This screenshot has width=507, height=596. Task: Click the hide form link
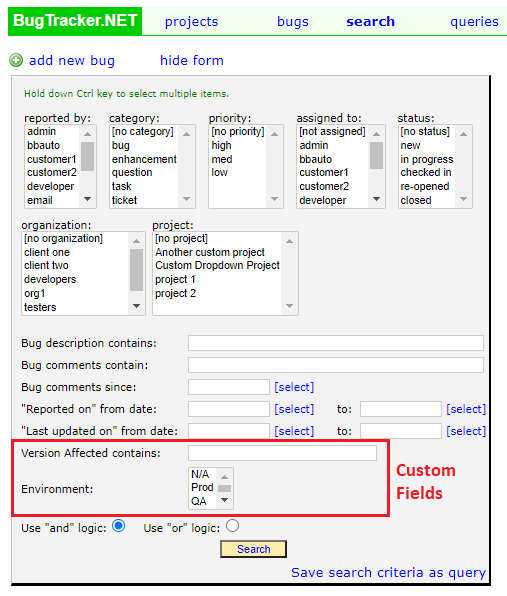192,60
